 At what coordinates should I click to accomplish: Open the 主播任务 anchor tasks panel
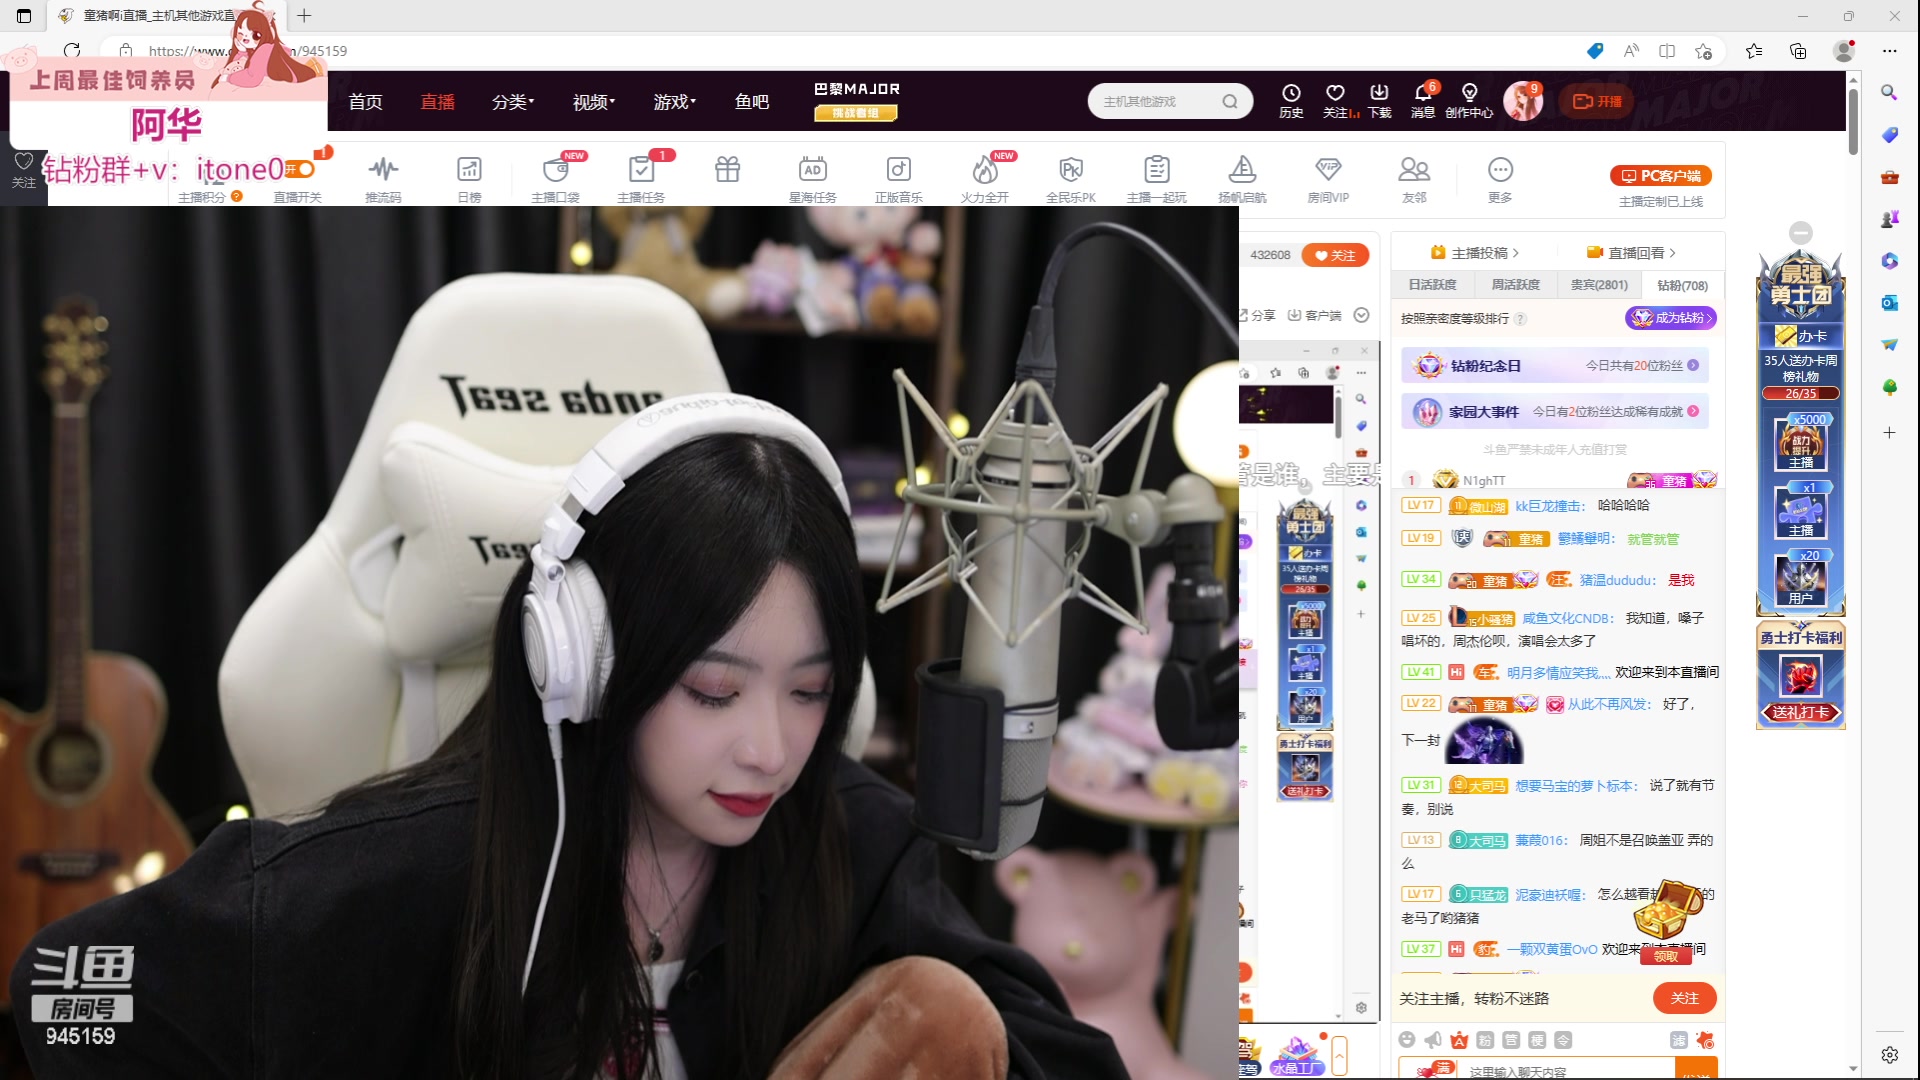(642, 176)
